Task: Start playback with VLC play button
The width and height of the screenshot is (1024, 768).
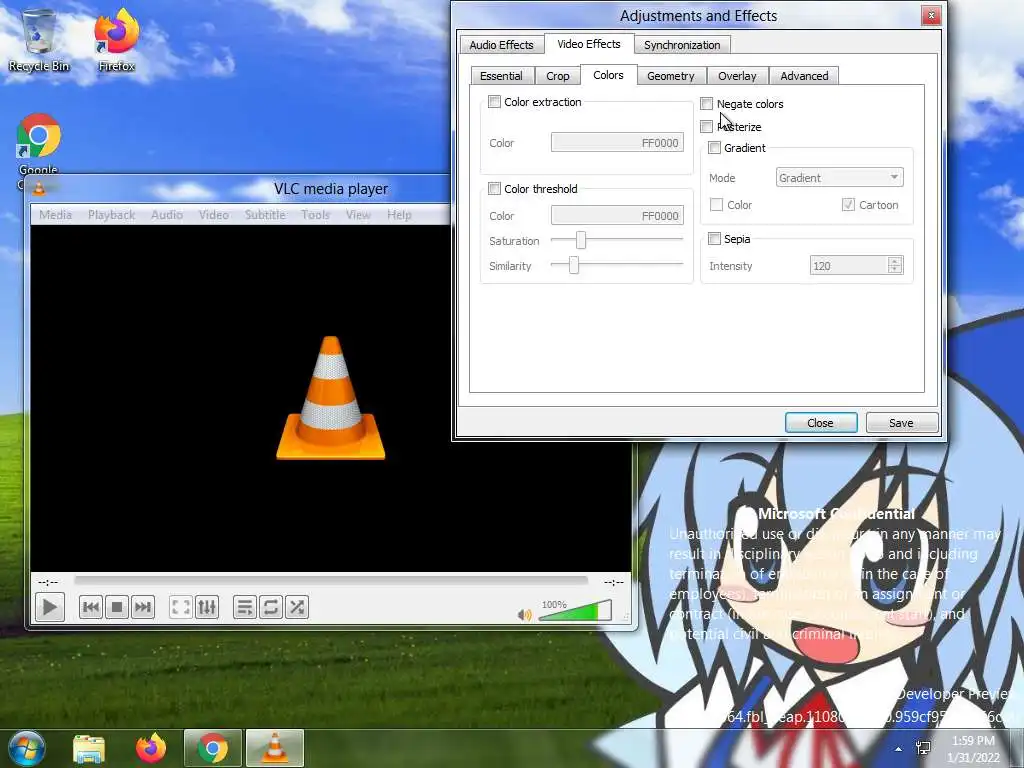Action: 49,607
